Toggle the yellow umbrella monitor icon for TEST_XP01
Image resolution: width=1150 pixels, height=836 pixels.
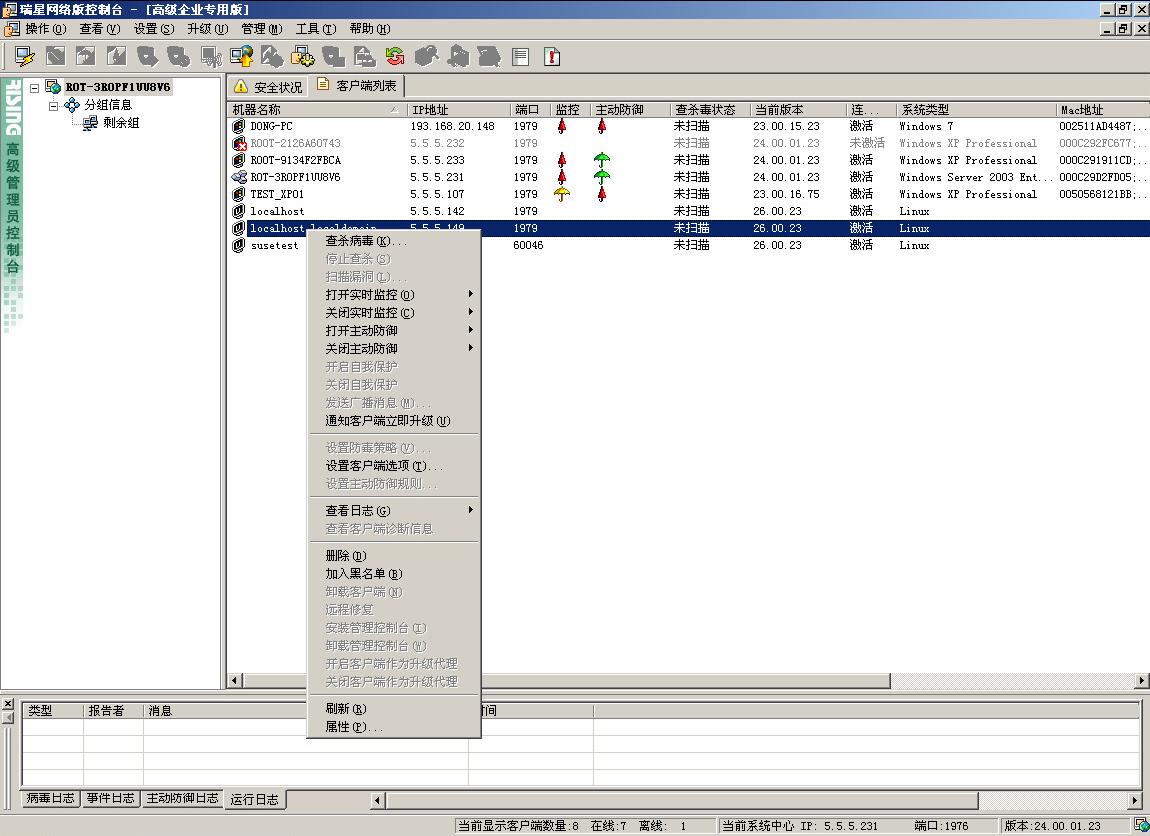click(x=563, y=194)
